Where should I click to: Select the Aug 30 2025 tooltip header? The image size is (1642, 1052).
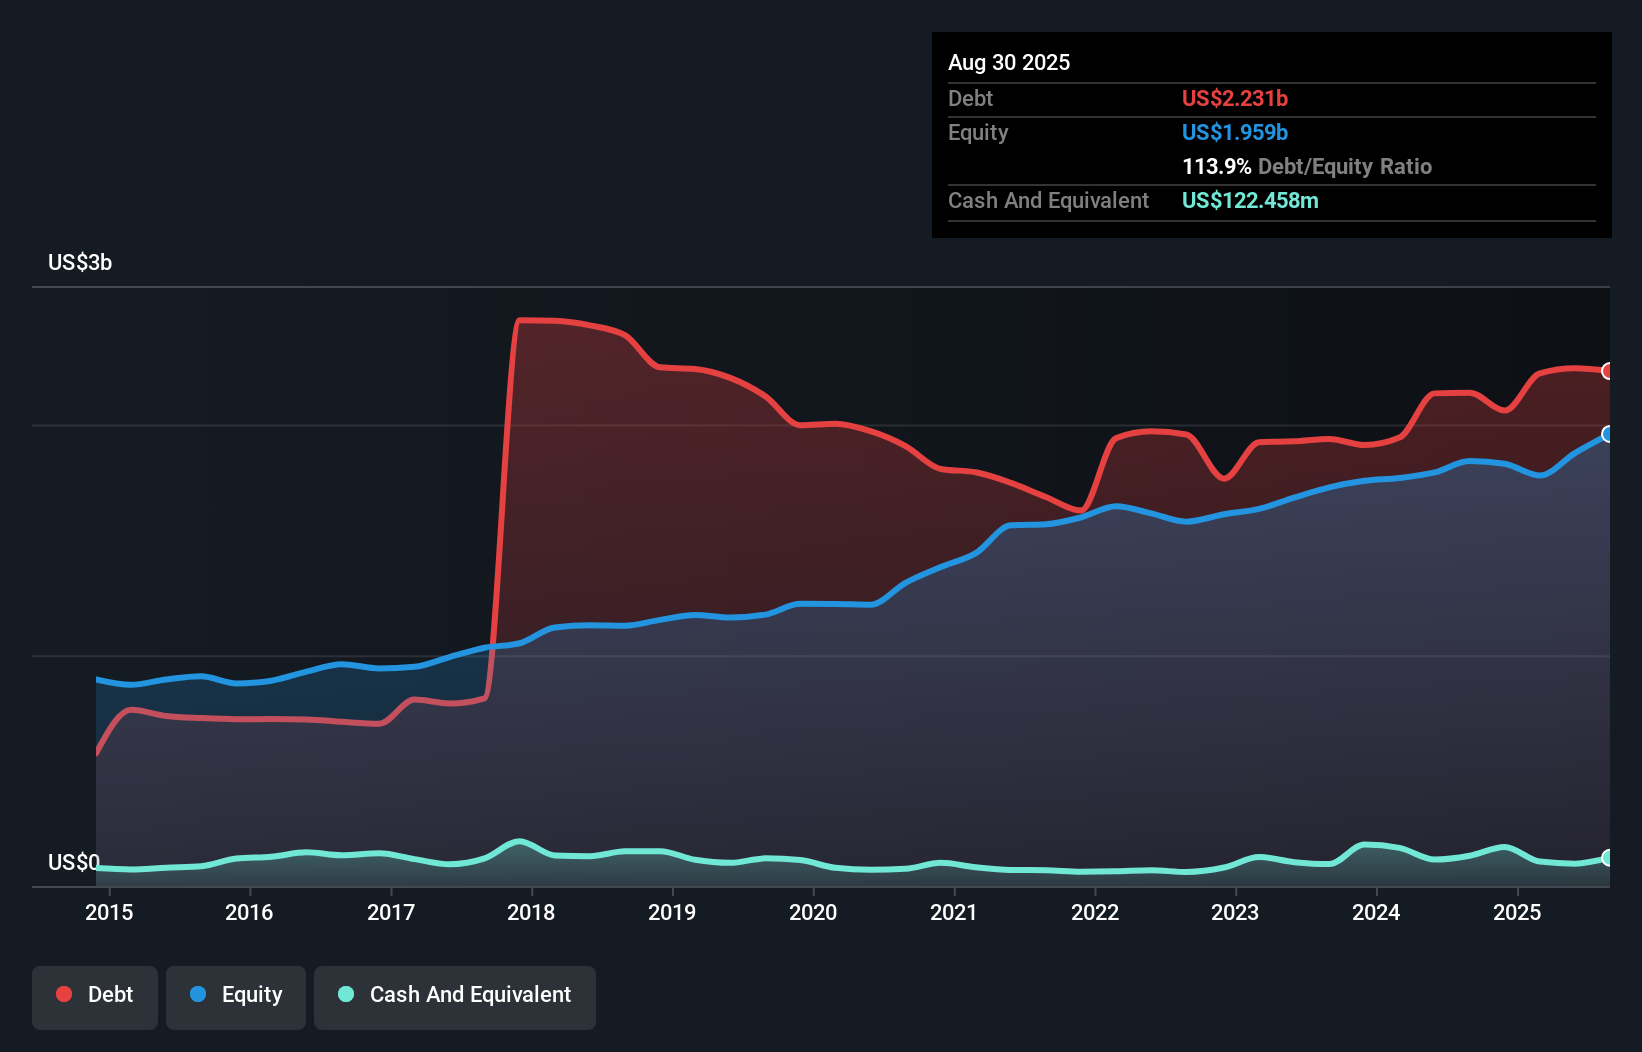[1009, 62]
